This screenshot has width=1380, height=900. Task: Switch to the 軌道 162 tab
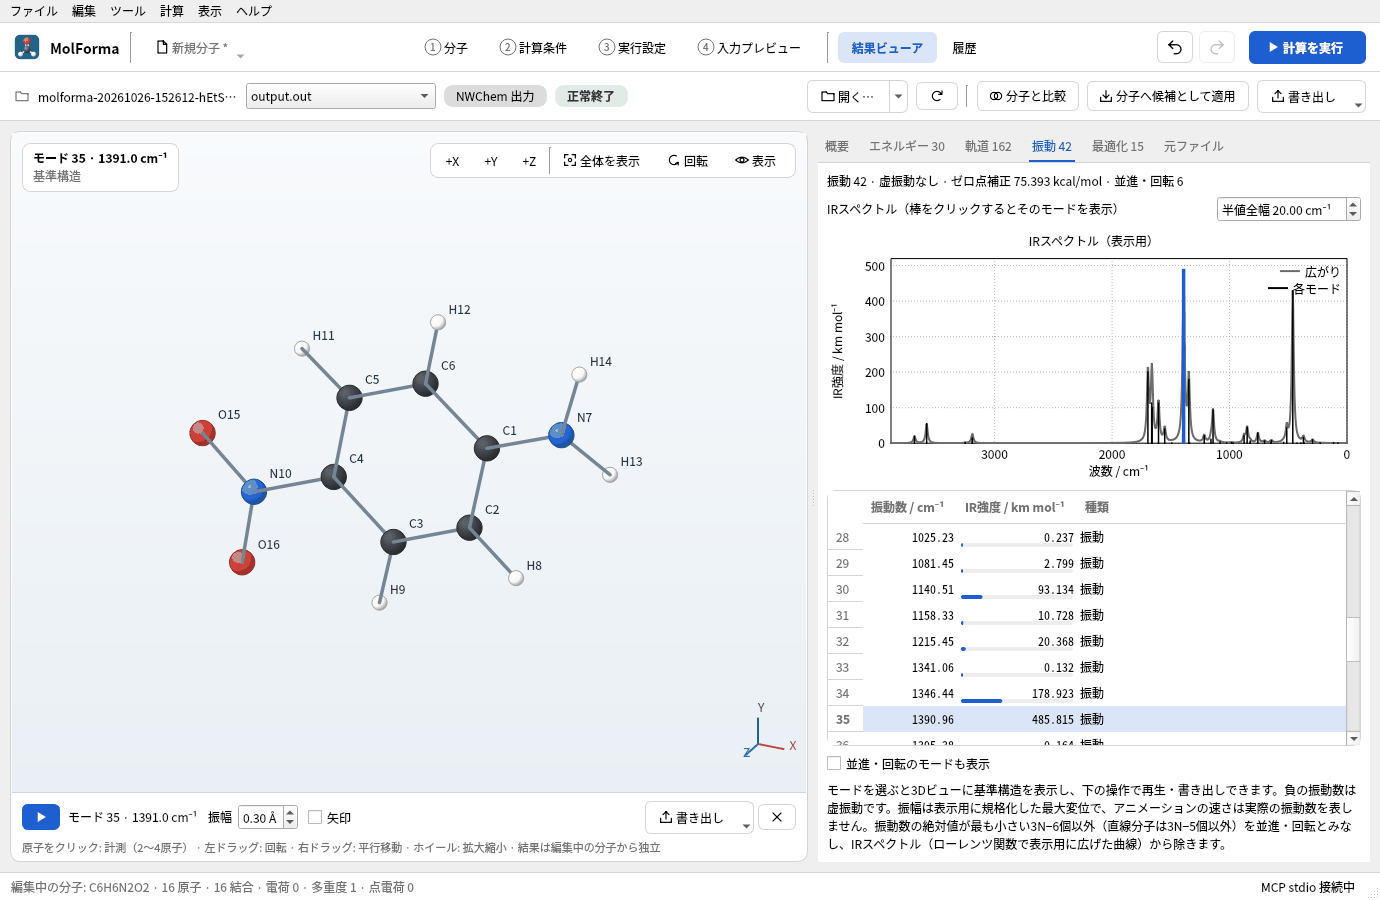(988, 146)
